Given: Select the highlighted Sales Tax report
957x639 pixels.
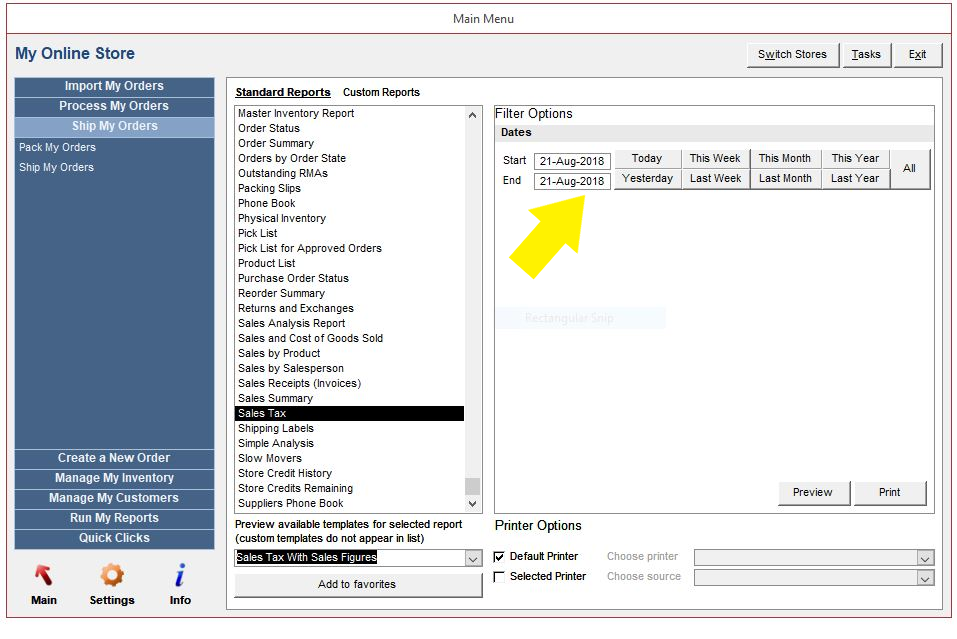Looking at the screenshot, I should (x=349, y=414).
